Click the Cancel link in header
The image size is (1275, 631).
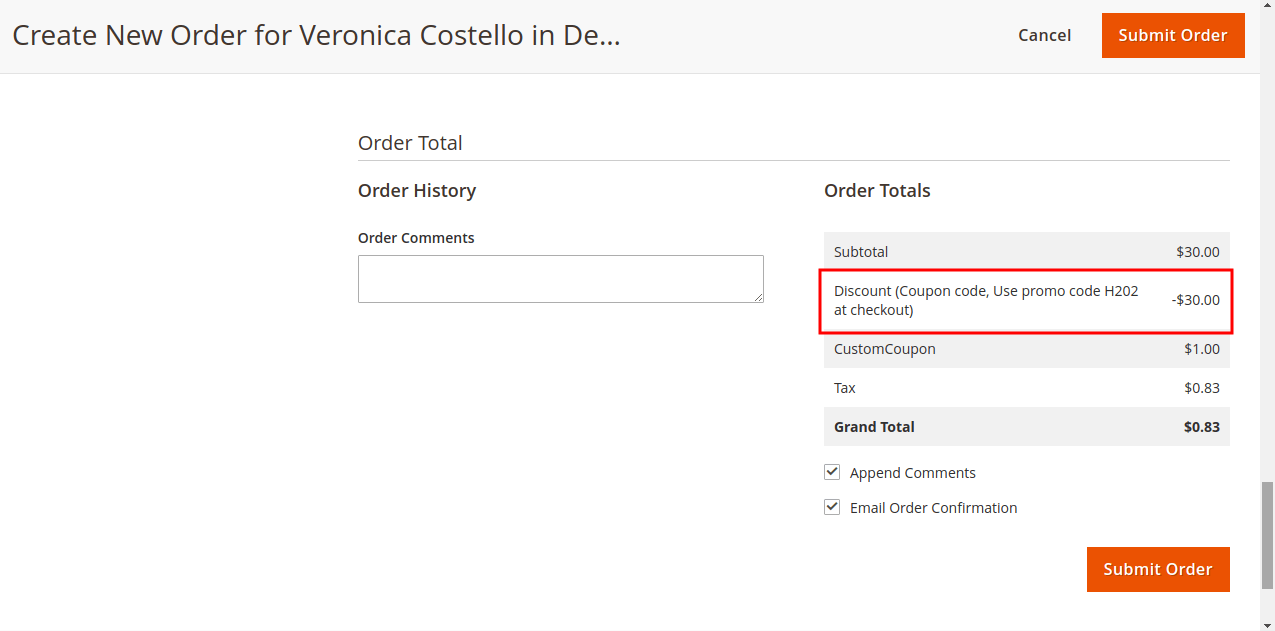click(1044, 35)
